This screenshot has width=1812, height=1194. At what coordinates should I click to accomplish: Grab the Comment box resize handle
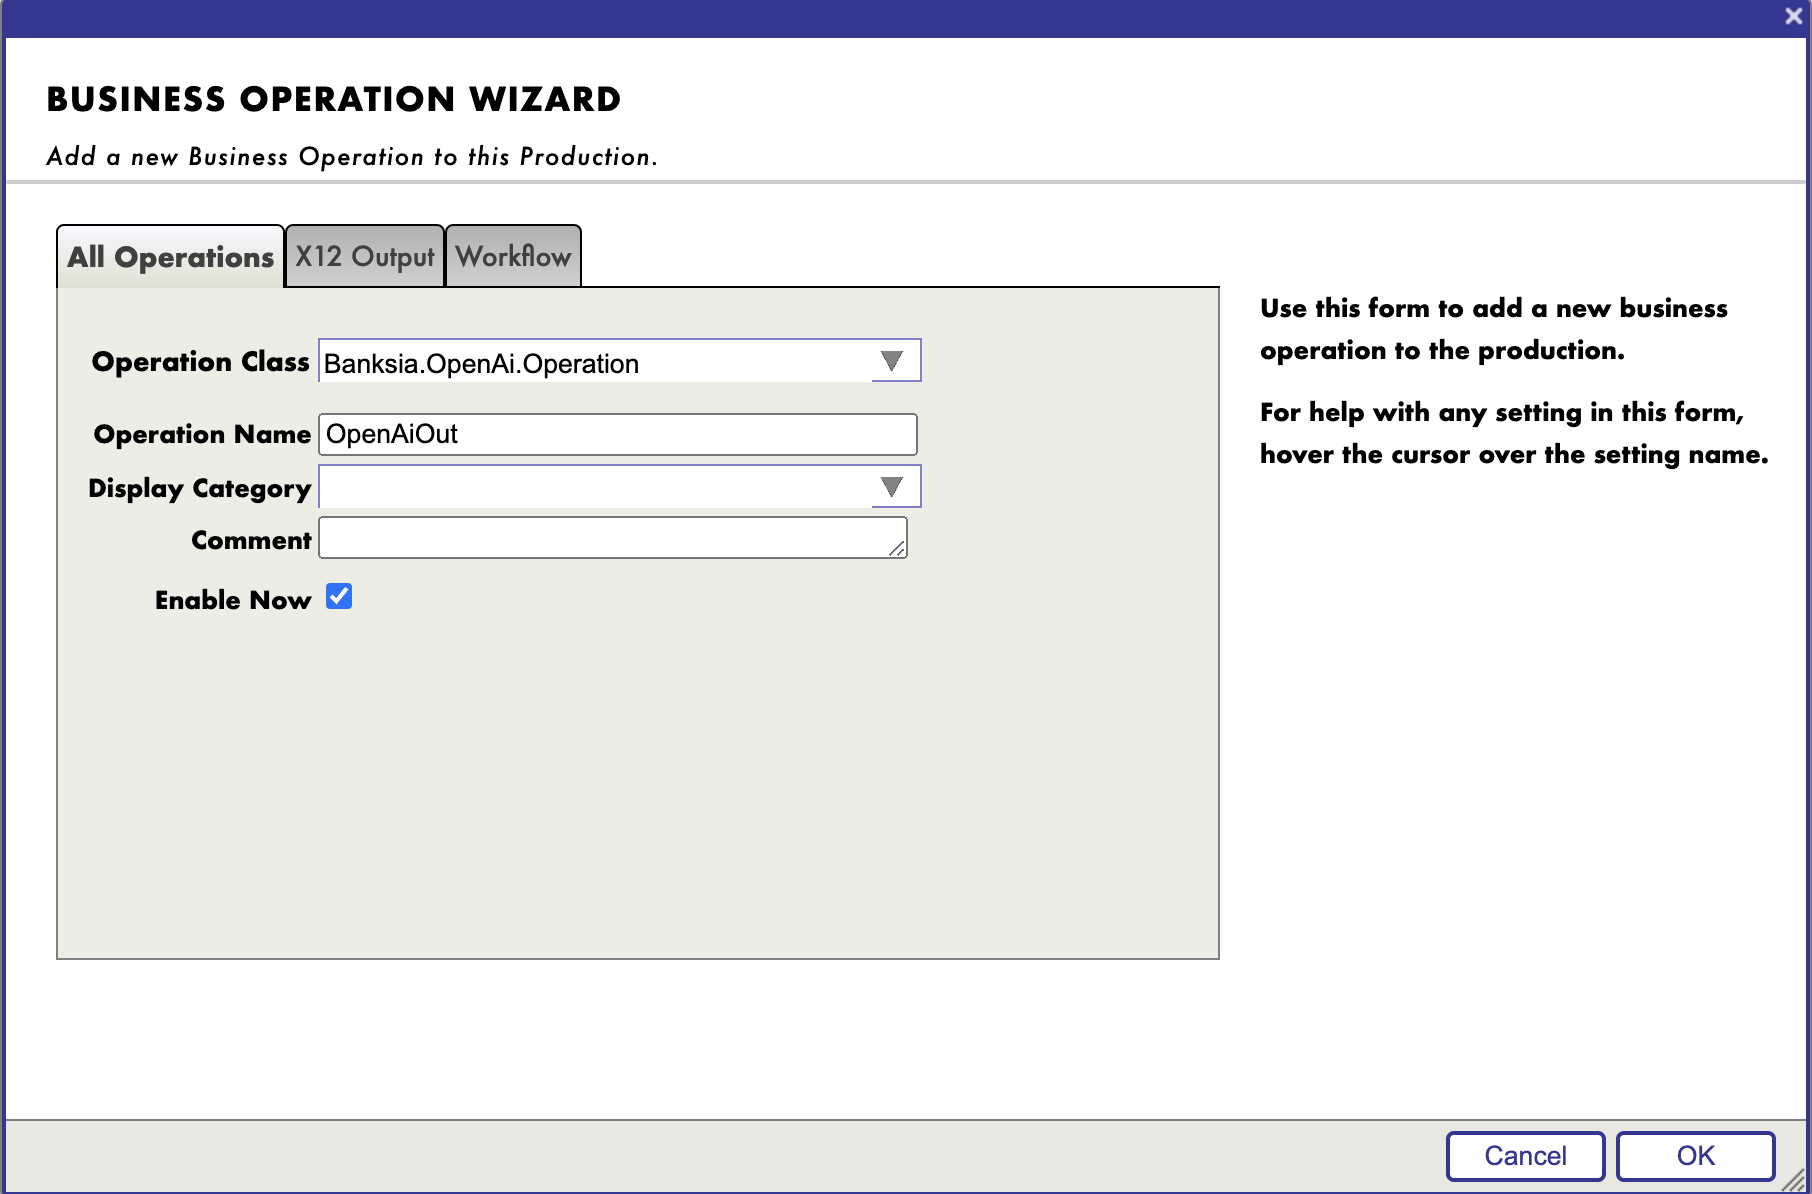click(x=897, y=548)
